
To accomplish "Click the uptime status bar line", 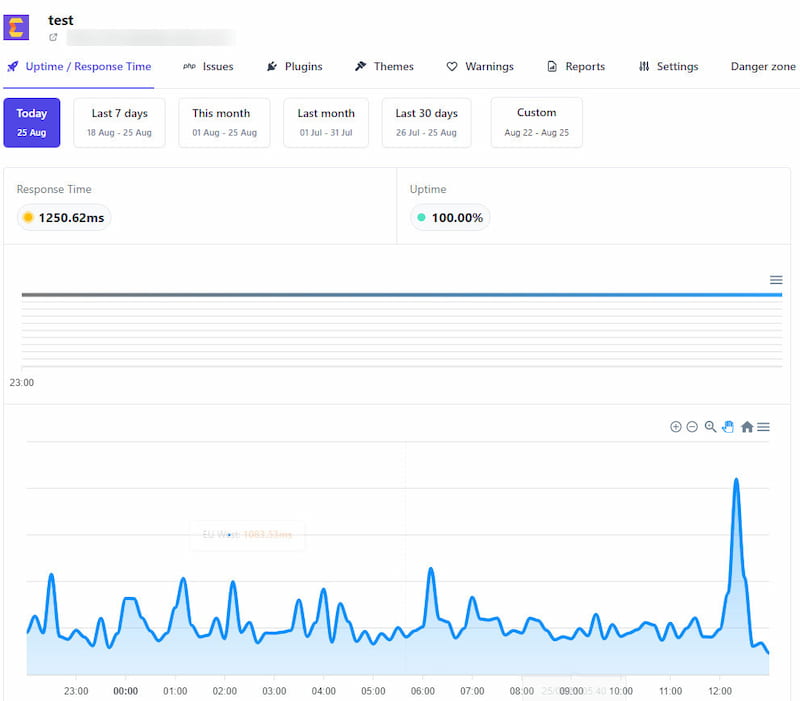I will [x=402, y=294].
